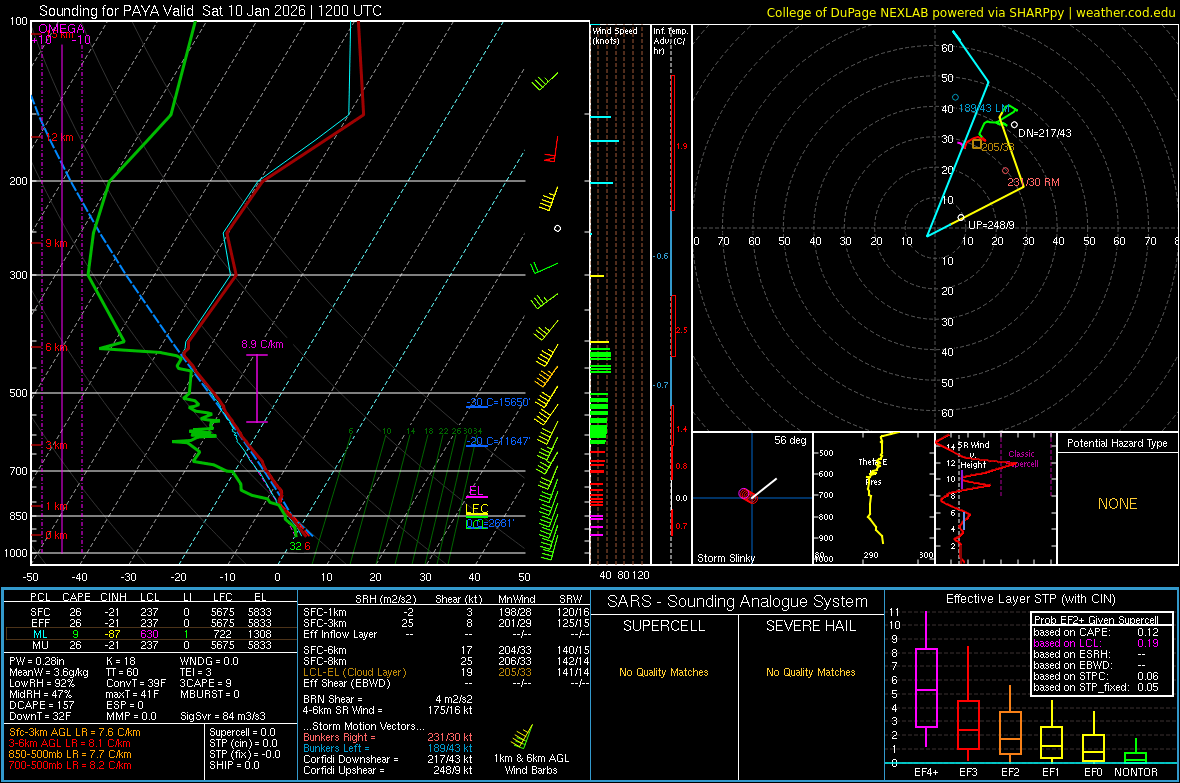The width and height of the screenshot is (1180, 783).
Task: Click the 'MeanW = 3.6g/kg' value
Action: [49, 672]
